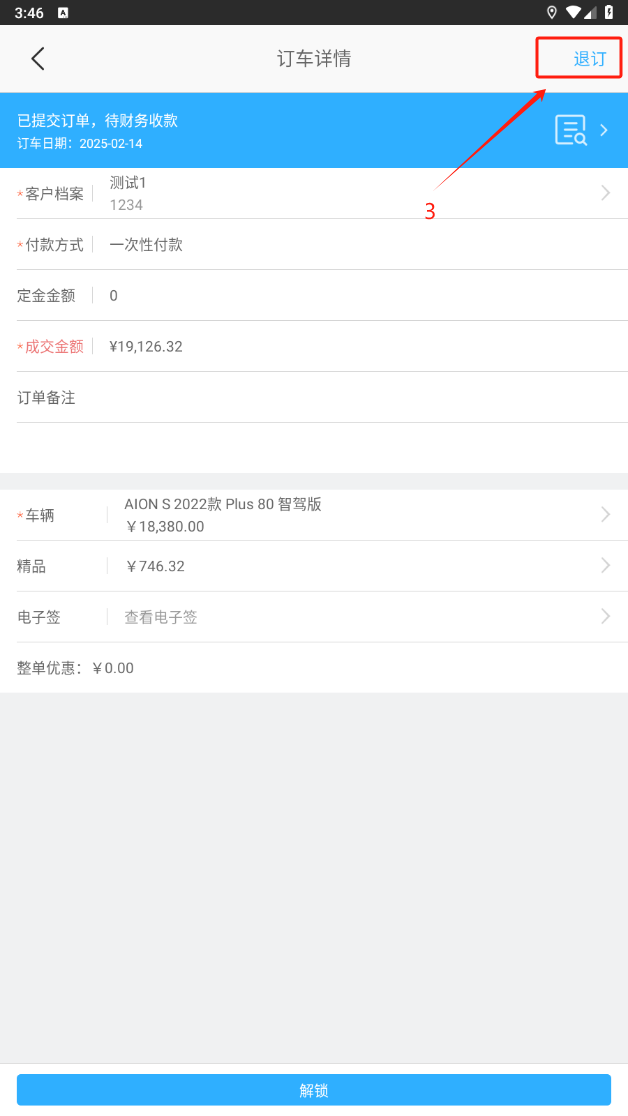Tap the 整单优惠 discount row

click(x=76, y=668)
